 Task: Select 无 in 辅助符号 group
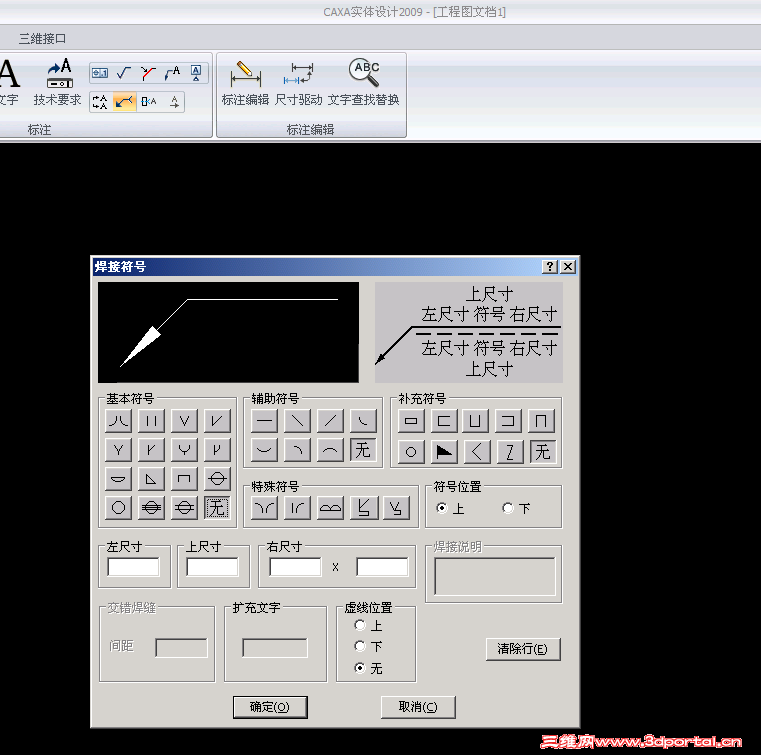click(x=363, y=450)
